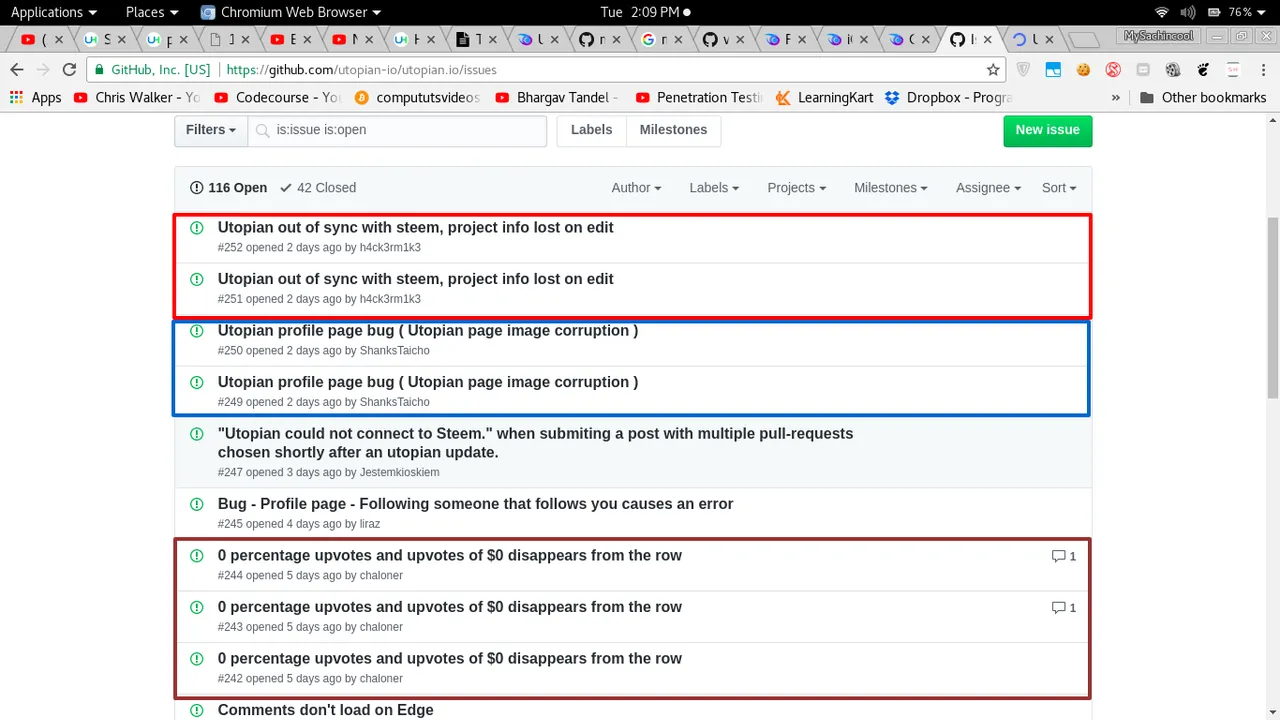Click the battery indicator showing 76%
Image resolution: width=1280 pixels, height=720 pixels.
coord(1237,12)
